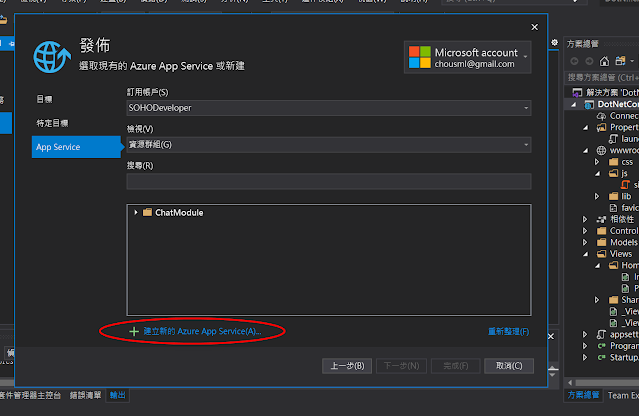Click the Connected Services cloud icon
639x416 pixels.
[x=601, y=116]
